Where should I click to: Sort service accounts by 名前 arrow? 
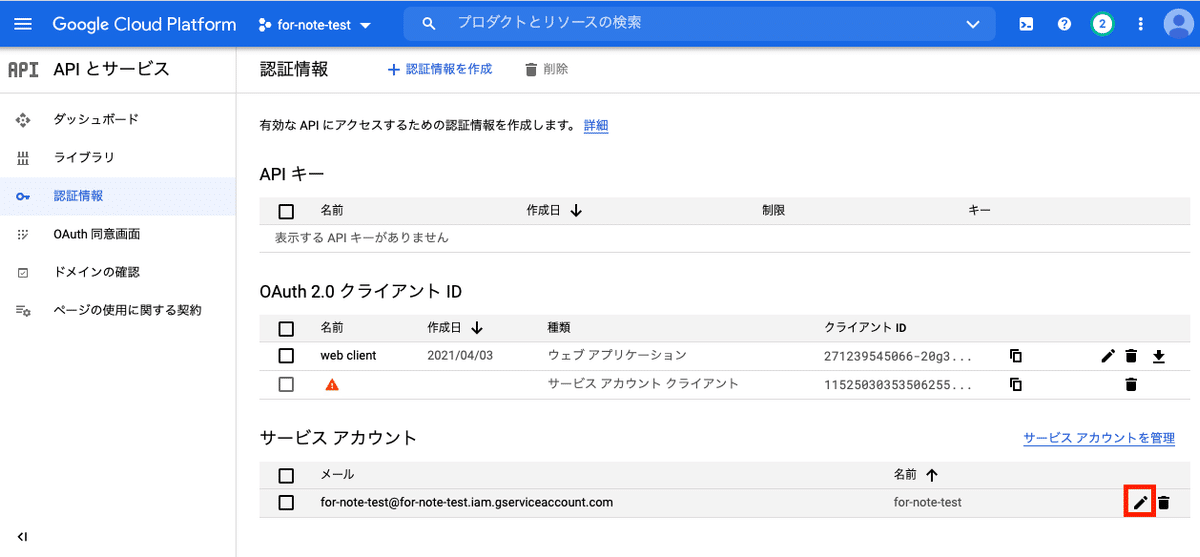[x=932, y=475]
